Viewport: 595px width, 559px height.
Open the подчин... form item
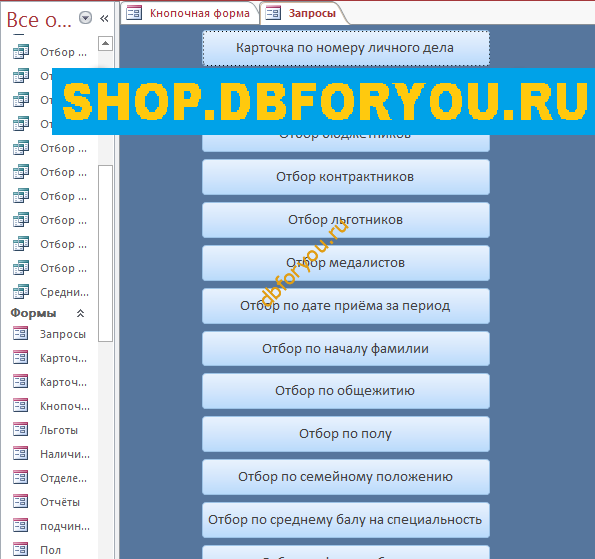(52, 526)
